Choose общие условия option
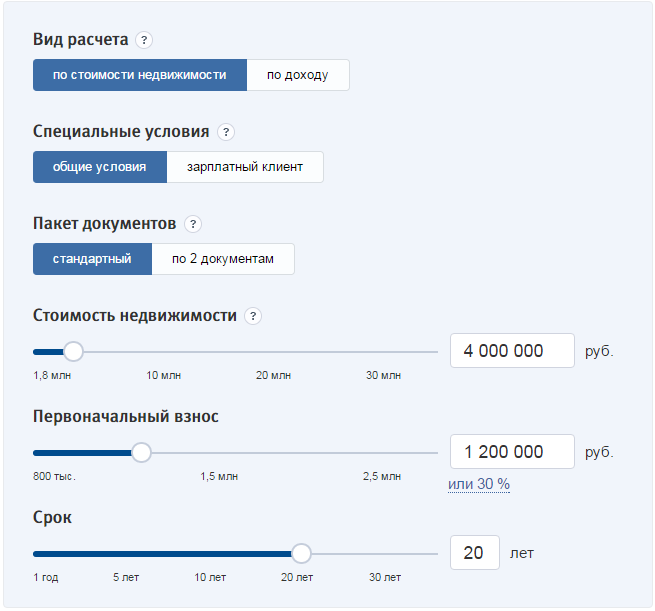This screenshot has width=655, height=611. click(x=100, y=167)
